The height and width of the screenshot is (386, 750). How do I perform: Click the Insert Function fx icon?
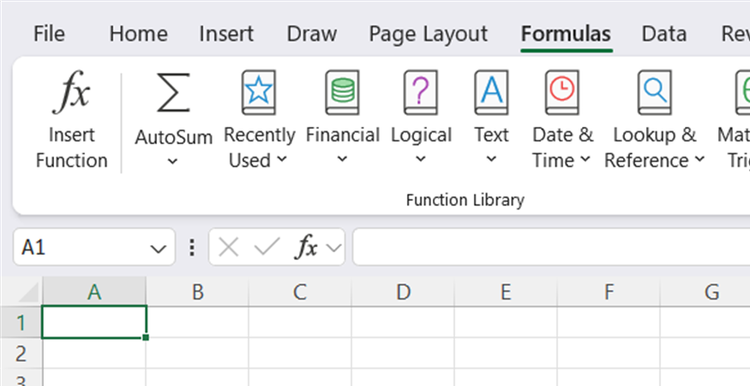[71, 92]
